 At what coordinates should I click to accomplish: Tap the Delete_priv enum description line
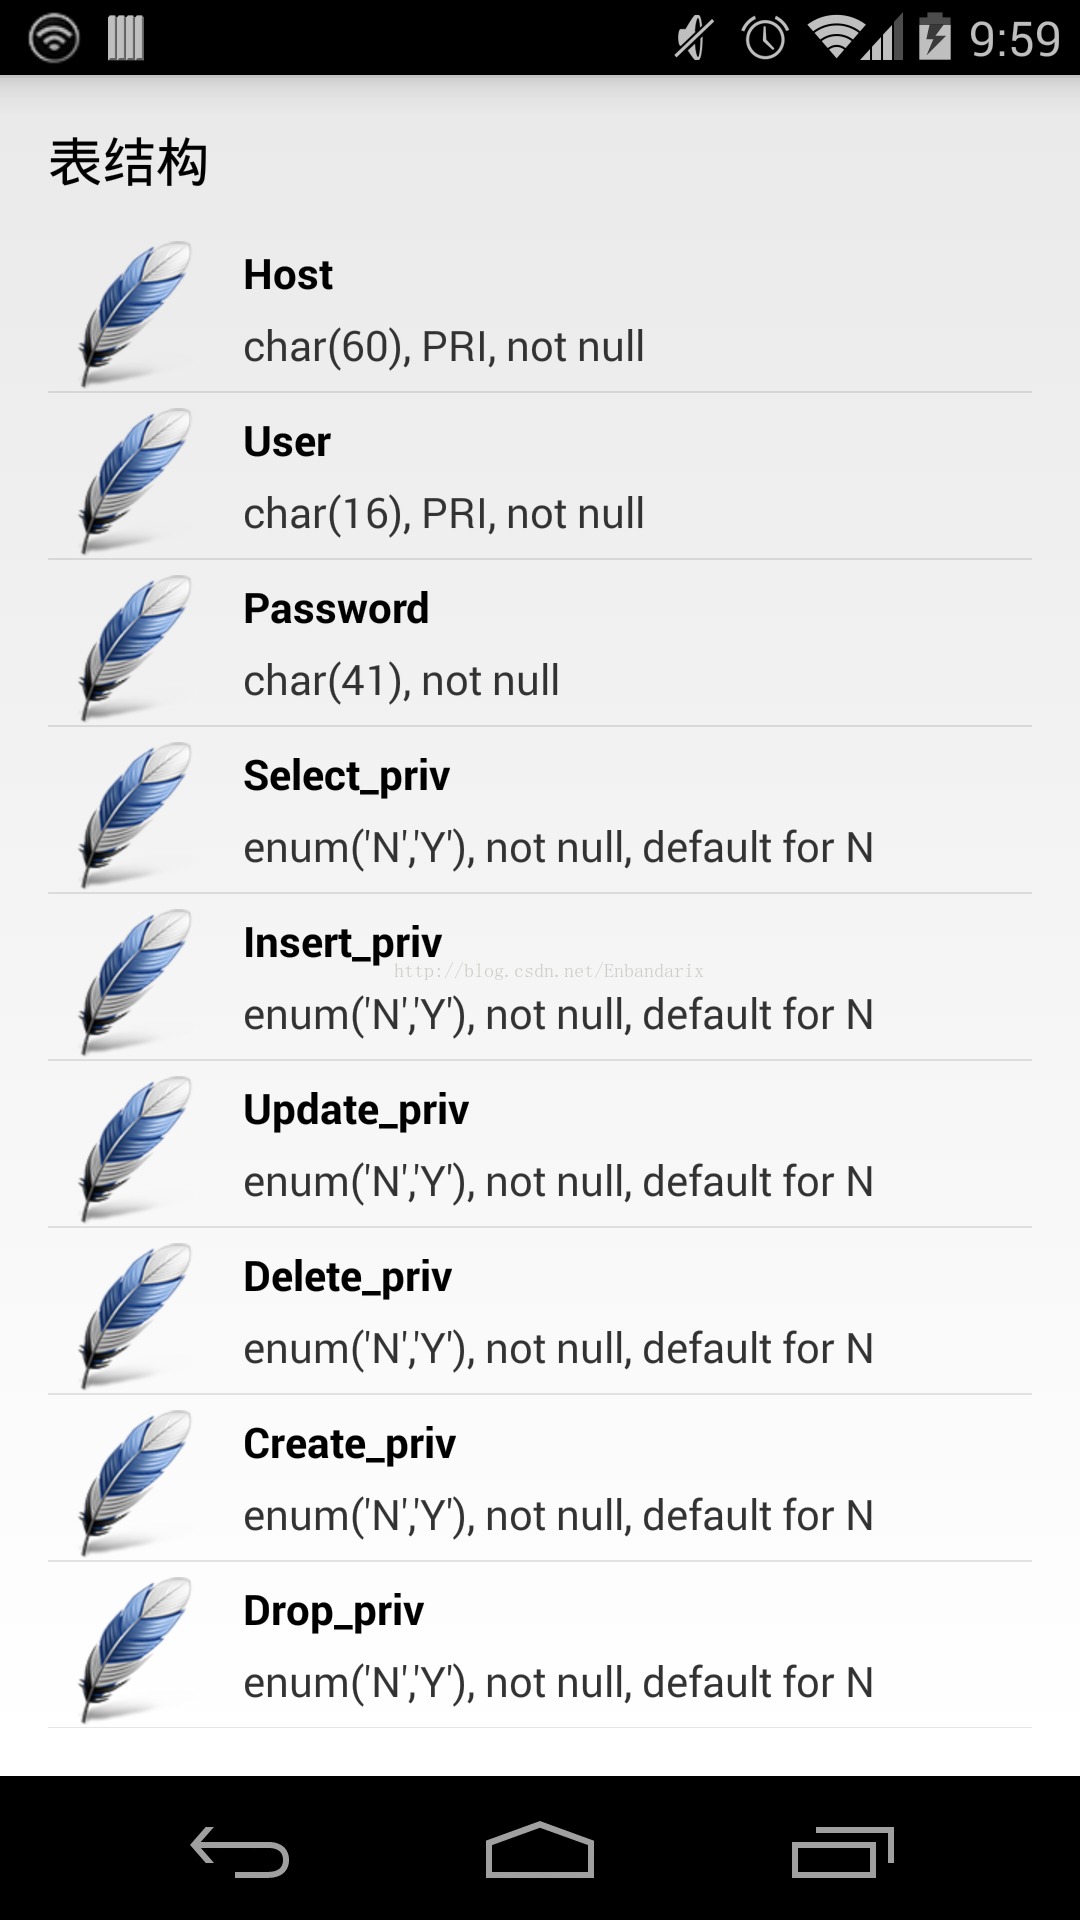[558, 1349]
